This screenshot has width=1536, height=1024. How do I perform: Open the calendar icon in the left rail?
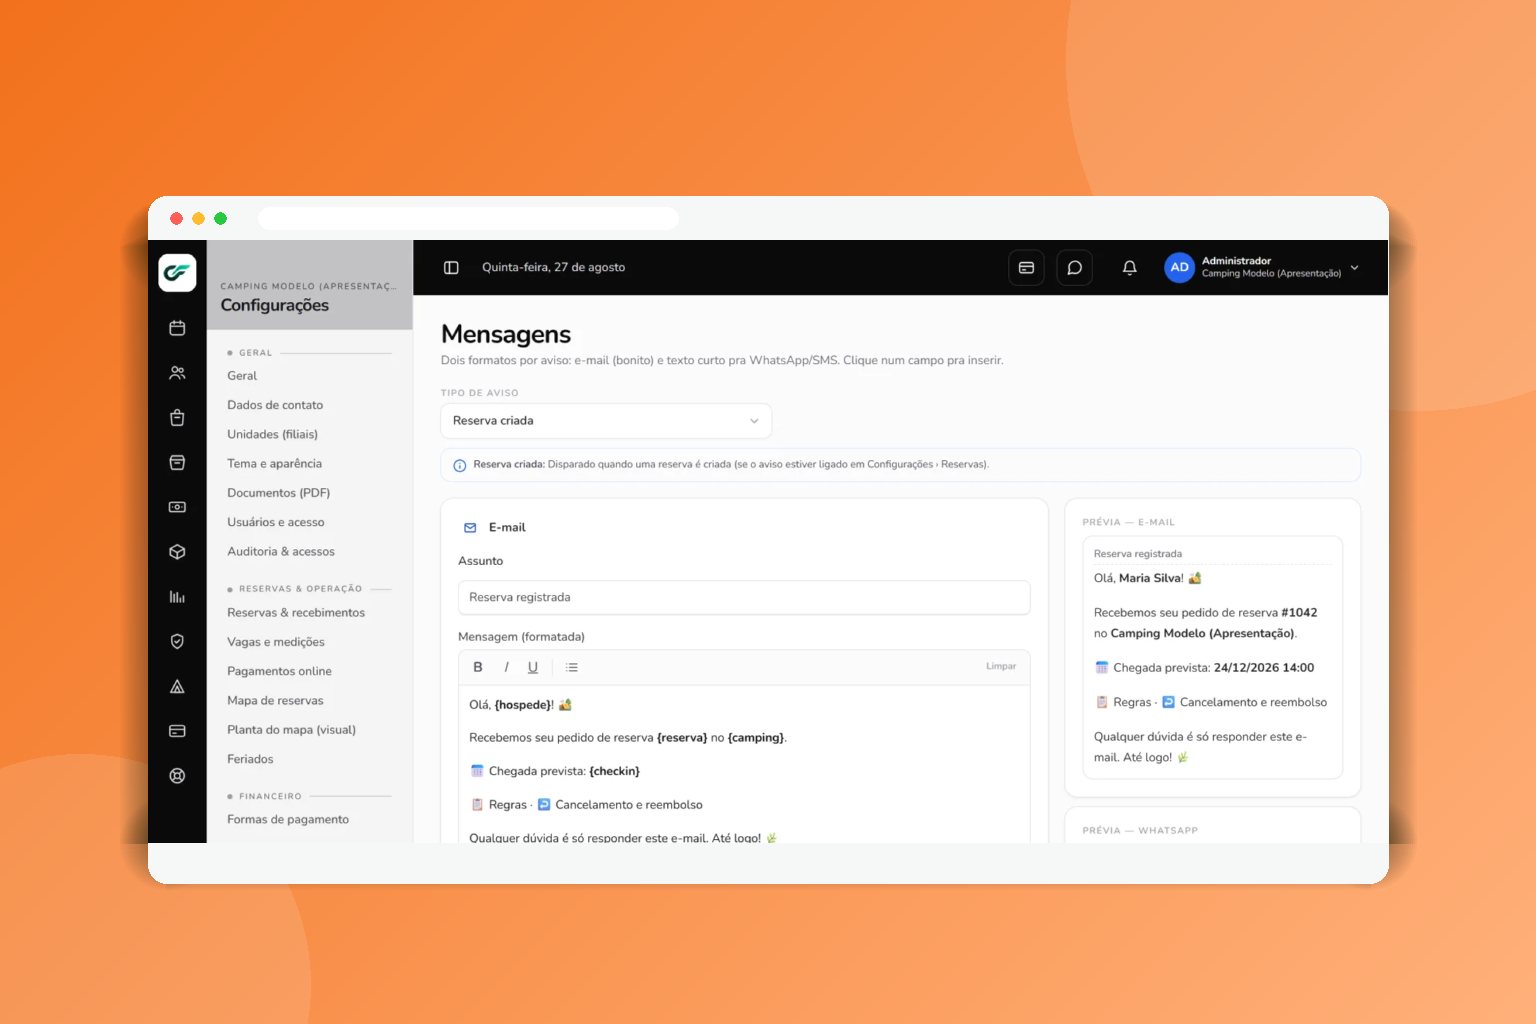pos(177,328)
